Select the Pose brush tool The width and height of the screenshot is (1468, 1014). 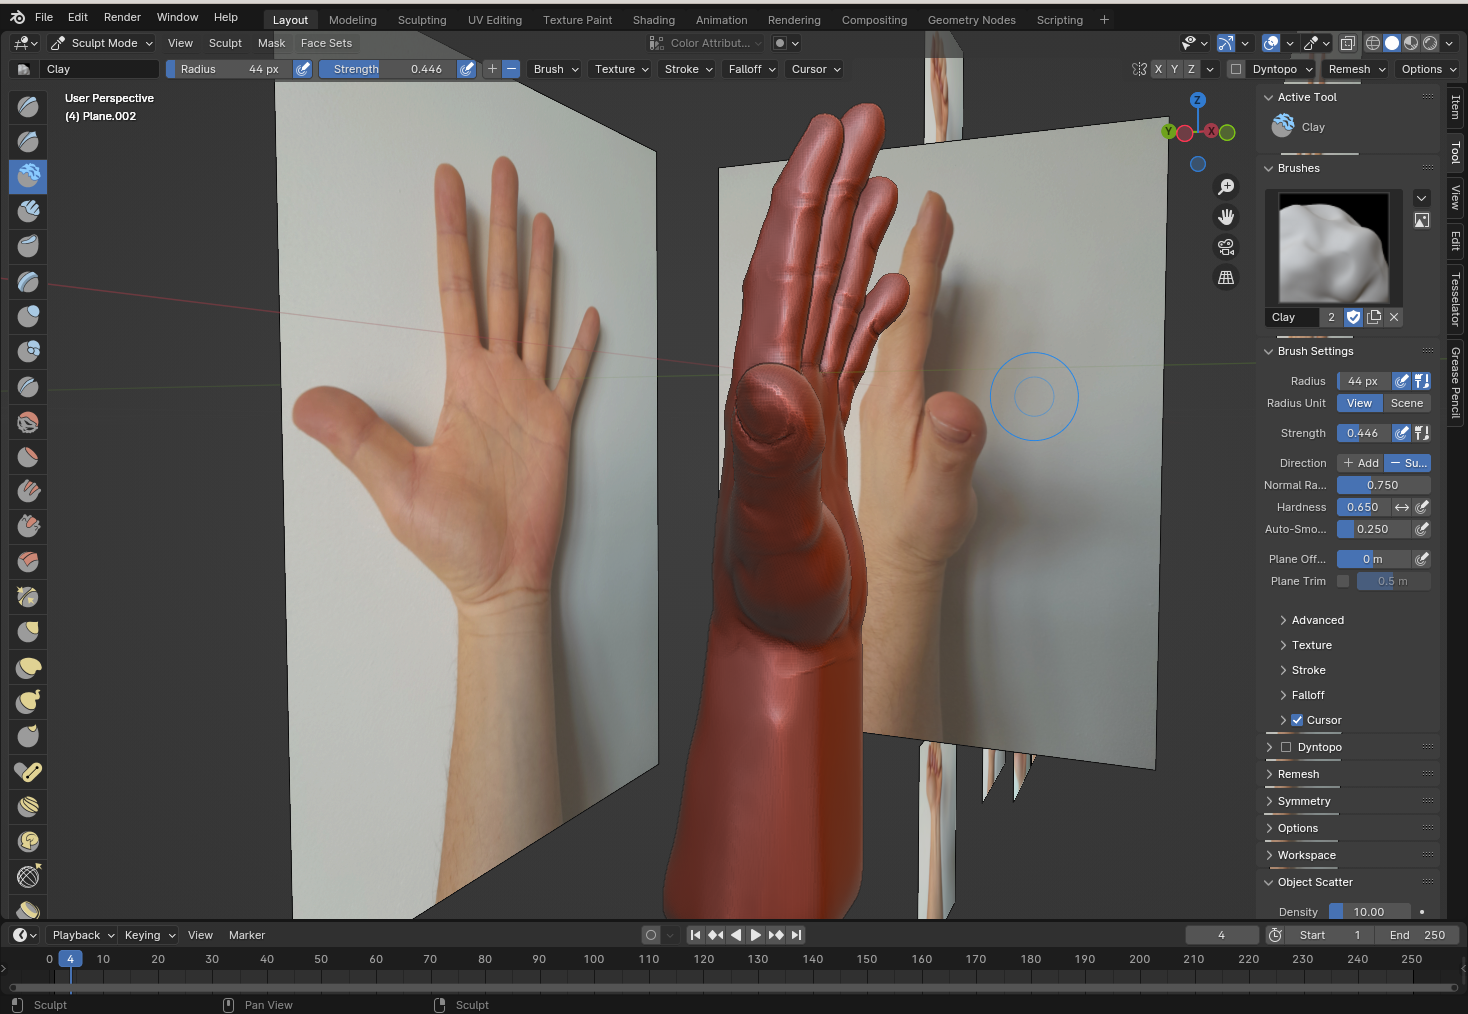click(x=28, y=772)
